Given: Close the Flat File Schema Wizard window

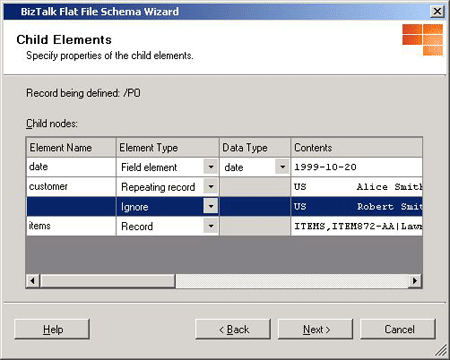Looking at the screenshot, I should tap(437, 12).
